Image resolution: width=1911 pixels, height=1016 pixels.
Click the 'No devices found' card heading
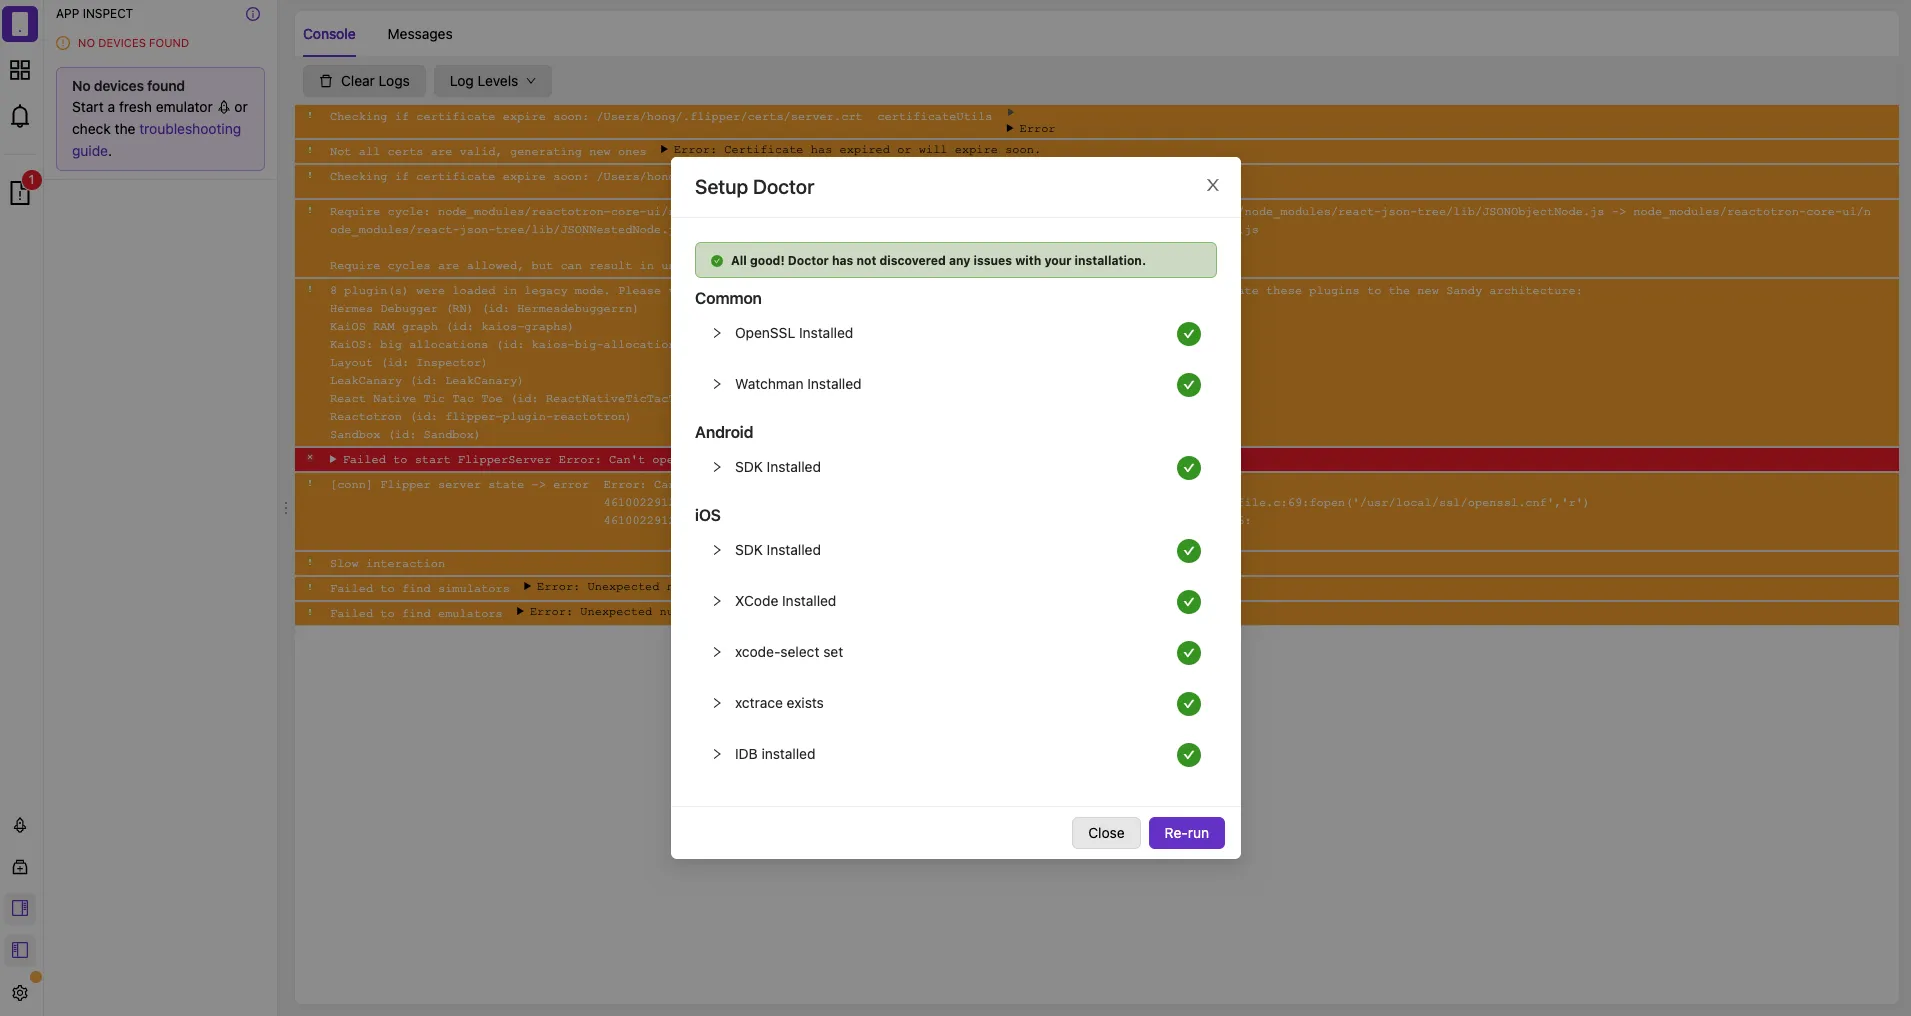click(128, 86)
